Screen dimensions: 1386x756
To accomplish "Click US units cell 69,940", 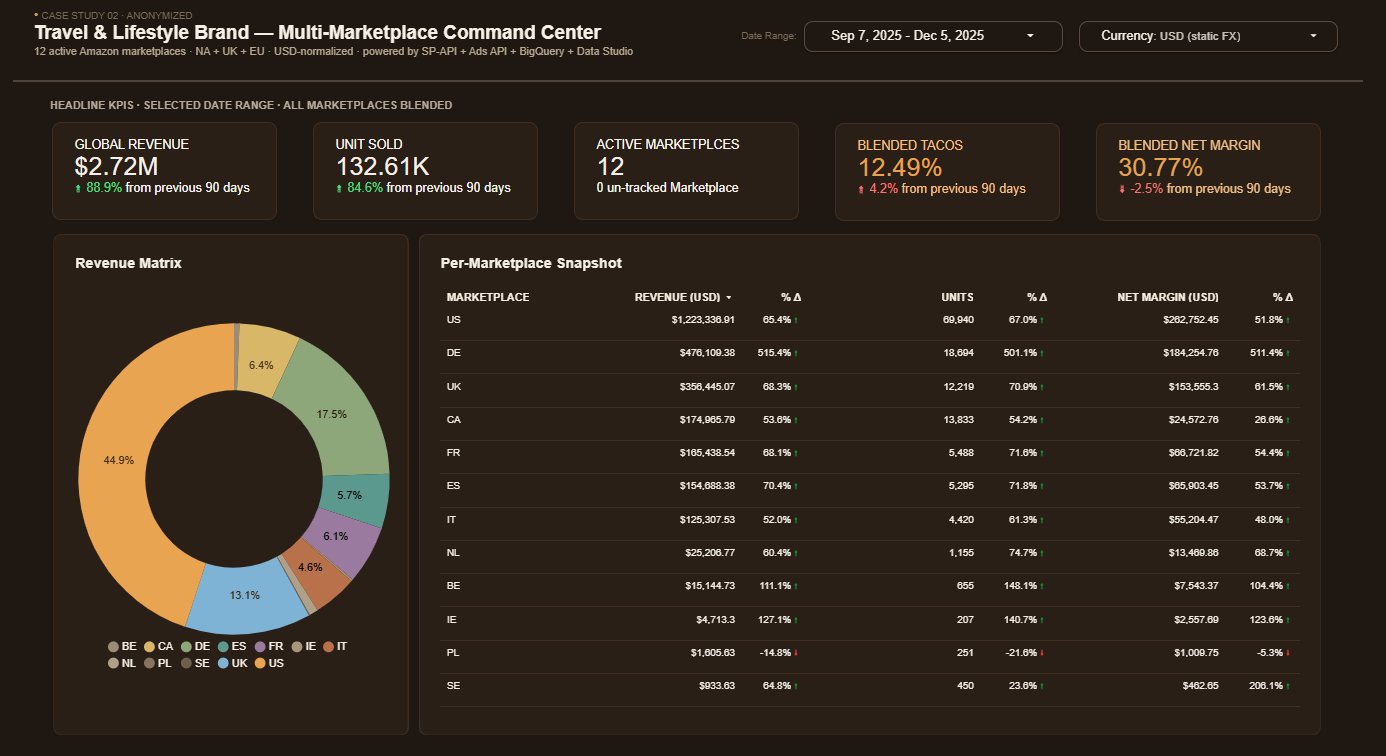I will tap(958, 320).
